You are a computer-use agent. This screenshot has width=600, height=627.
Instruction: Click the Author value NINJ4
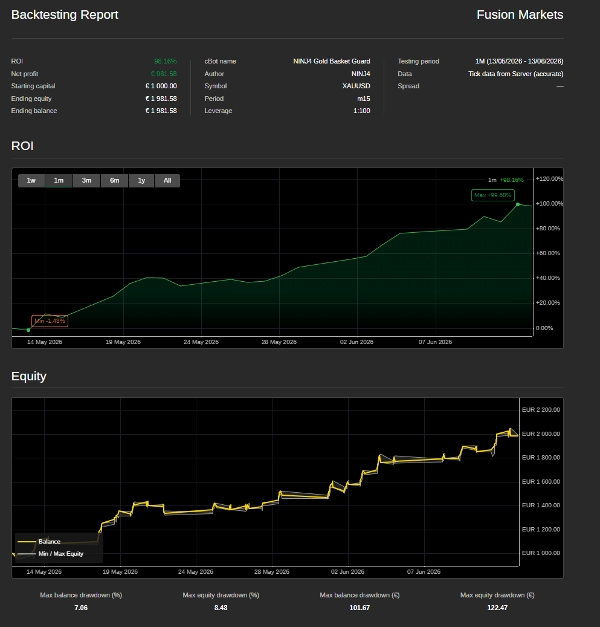click(361, 74)
